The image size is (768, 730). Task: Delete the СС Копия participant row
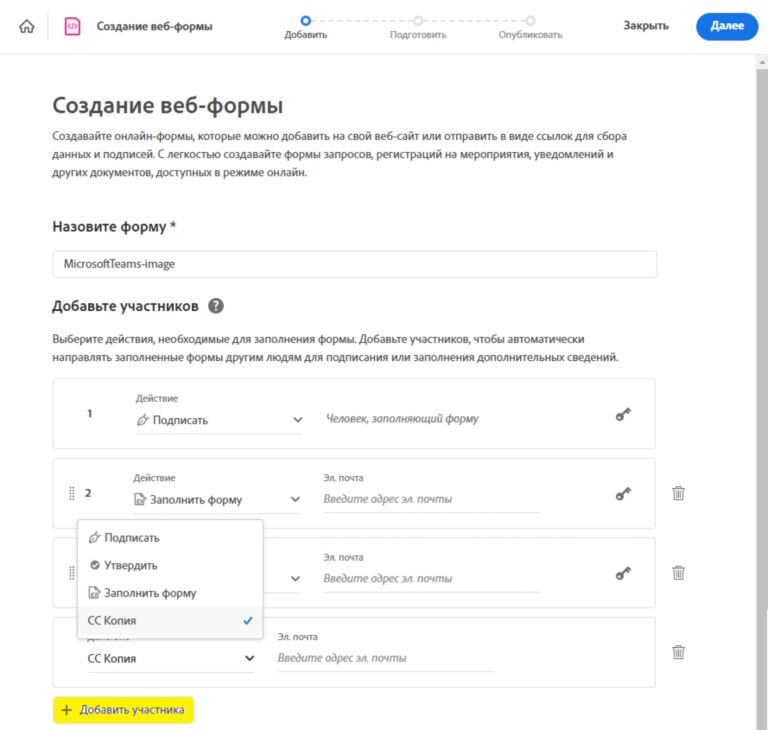tap(678, 652)
